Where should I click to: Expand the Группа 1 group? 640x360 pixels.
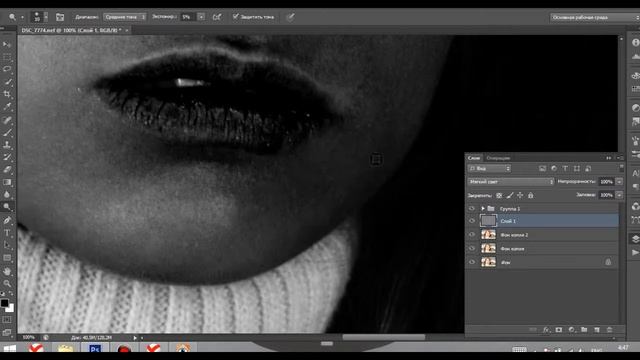(483, 209)
